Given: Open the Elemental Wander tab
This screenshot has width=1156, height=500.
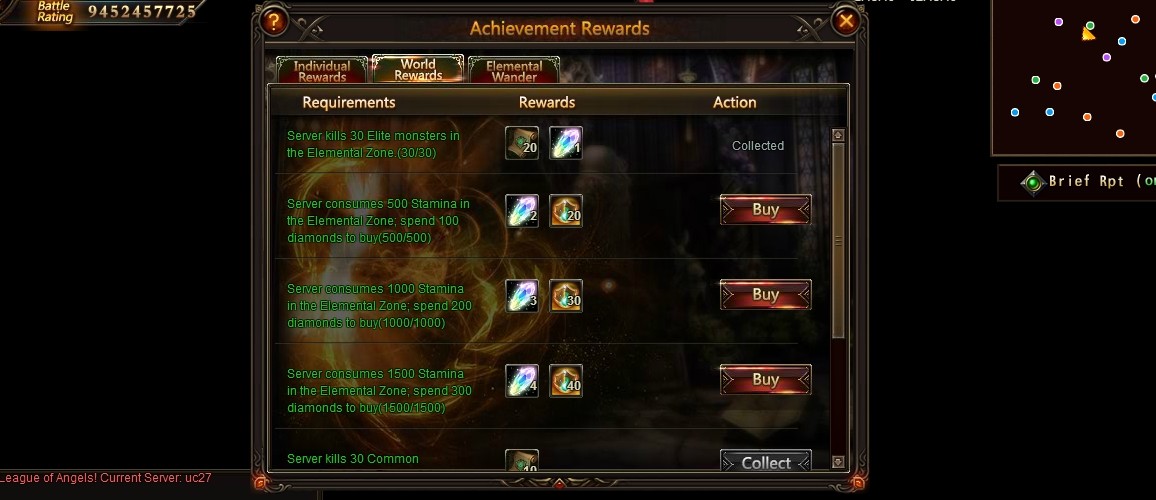Looking at the screenshot, I should 514,70.
